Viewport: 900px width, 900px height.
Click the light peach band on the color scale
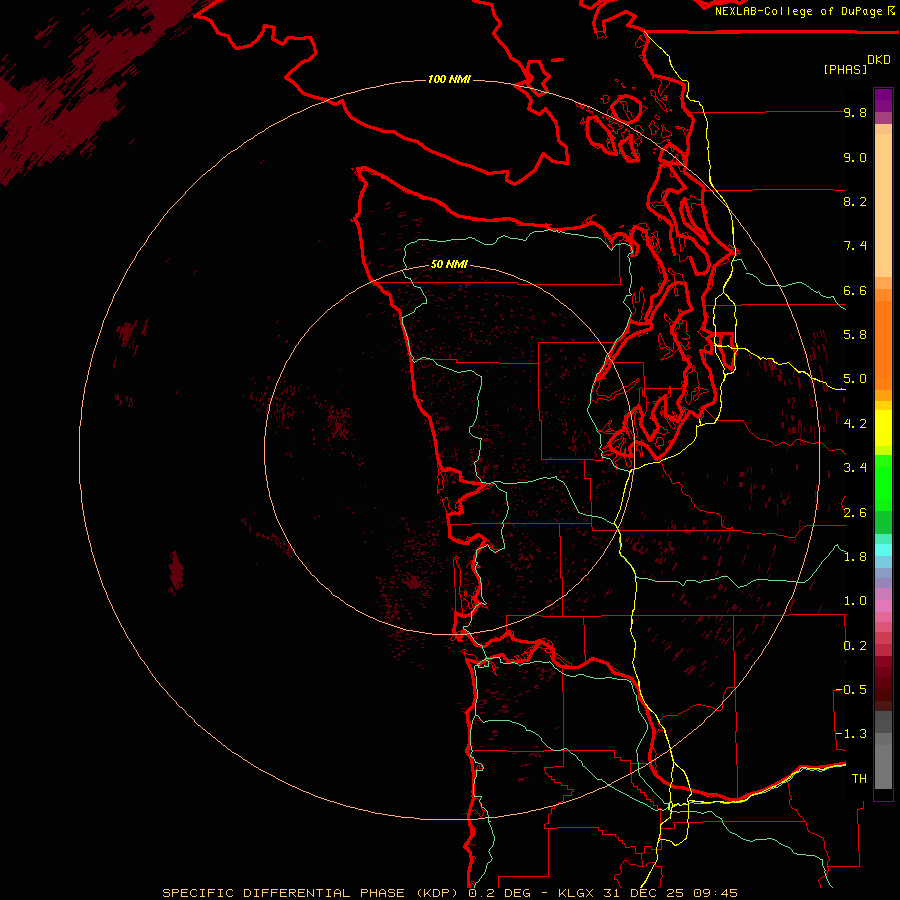click(x=883, y=205)
